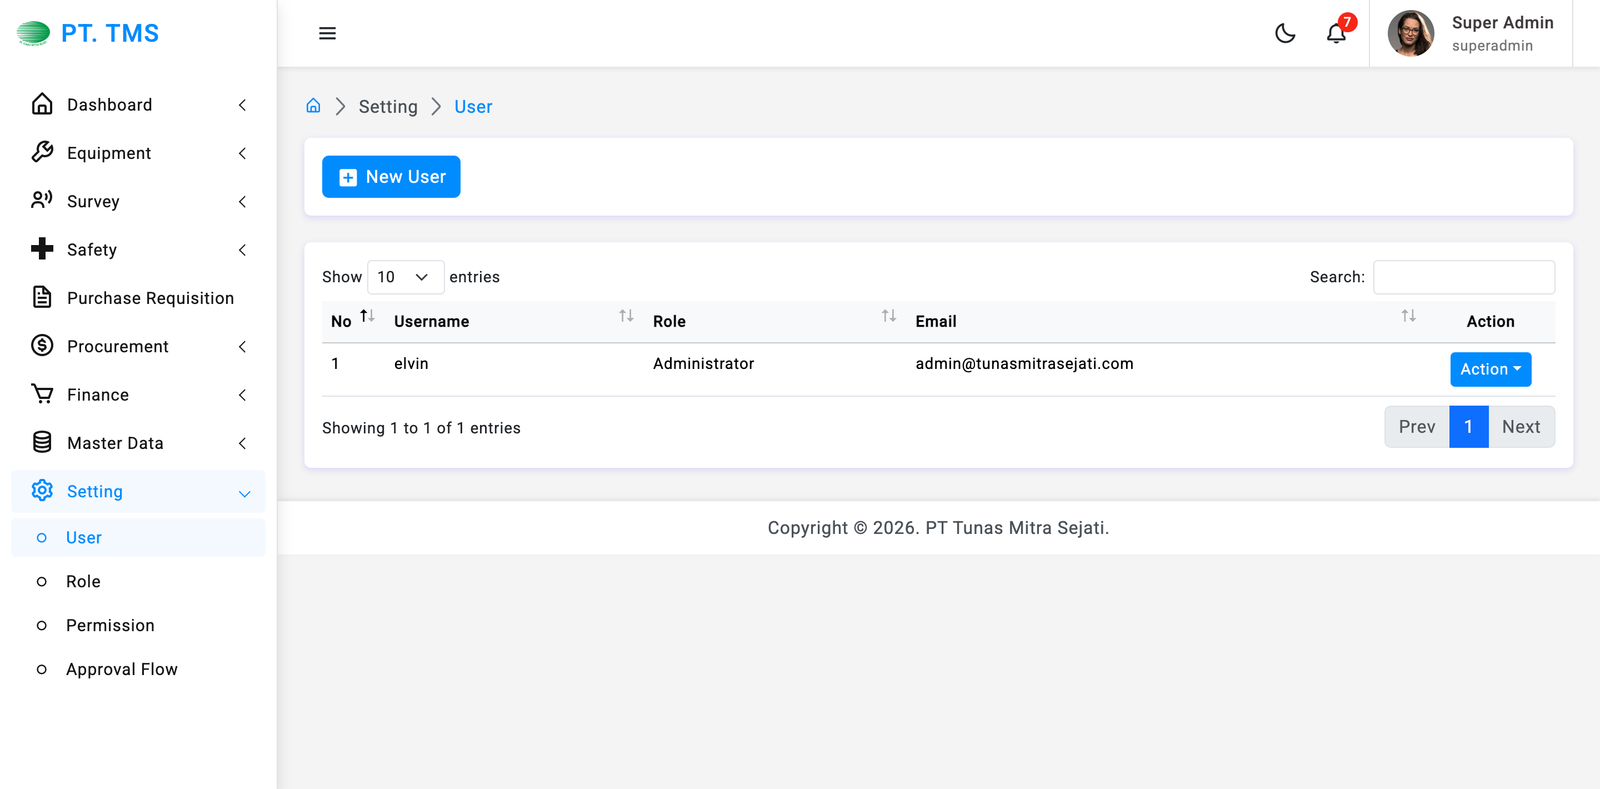The image size is (1600, 789).
Task: Toggle dark mode with moon icon
Action: (1285, 33)
